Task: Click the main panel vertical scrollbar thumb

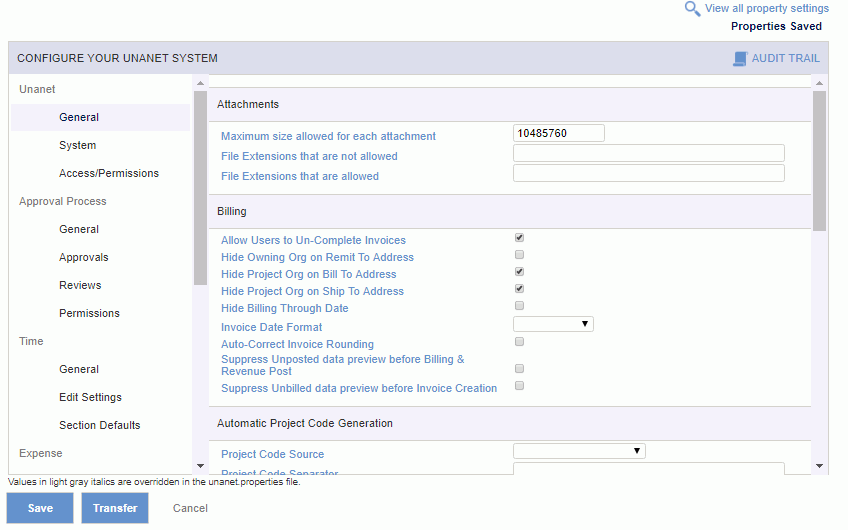Action: click(819, 161)
